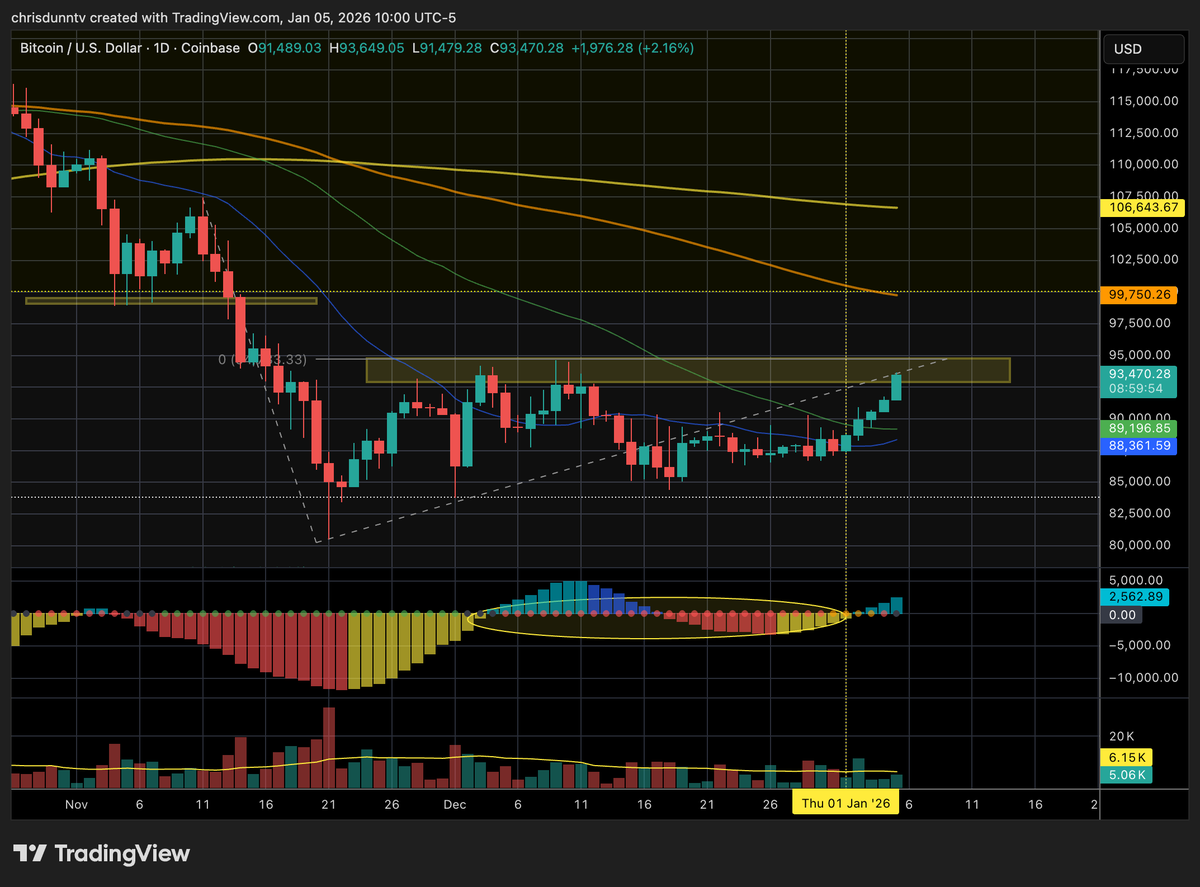This screenshot has width=1200, height=887.
Task: Click the Nov label on time axis
Action: pos(77,804)
